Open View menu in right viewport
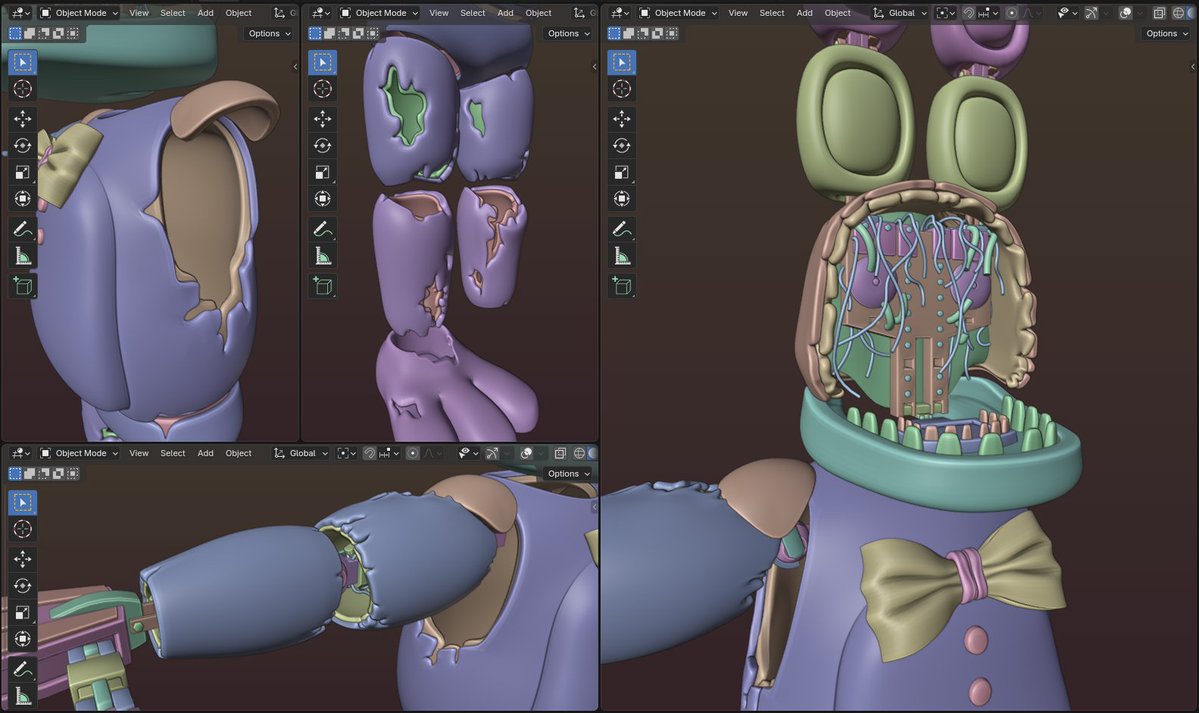1199x713 pixels. coord(738,13)
